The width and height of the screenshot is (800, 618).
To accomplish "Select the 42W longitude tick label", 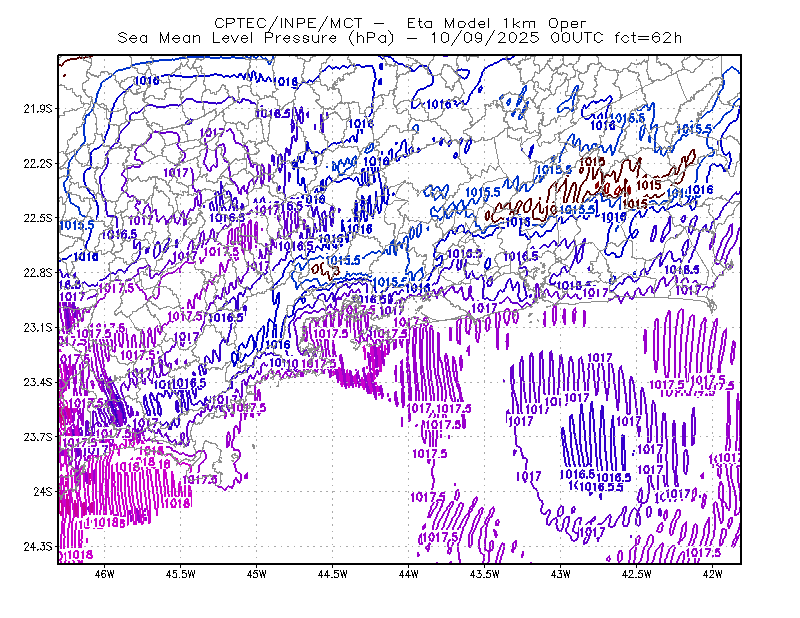I will [x=713, y=574].
